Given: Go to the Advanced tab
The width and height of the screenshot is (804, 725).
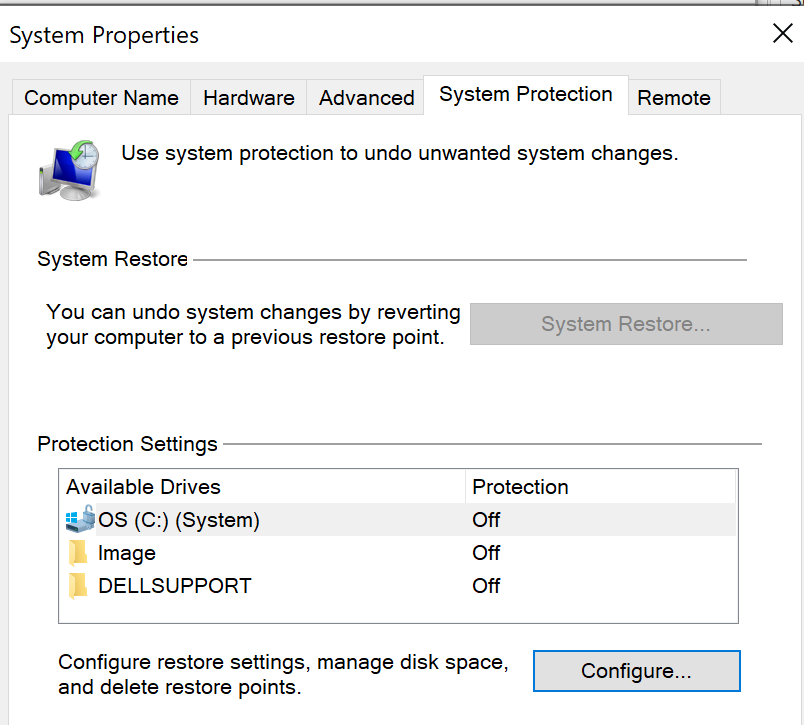Looking at the screenshot, I should (x=366, y=98).
